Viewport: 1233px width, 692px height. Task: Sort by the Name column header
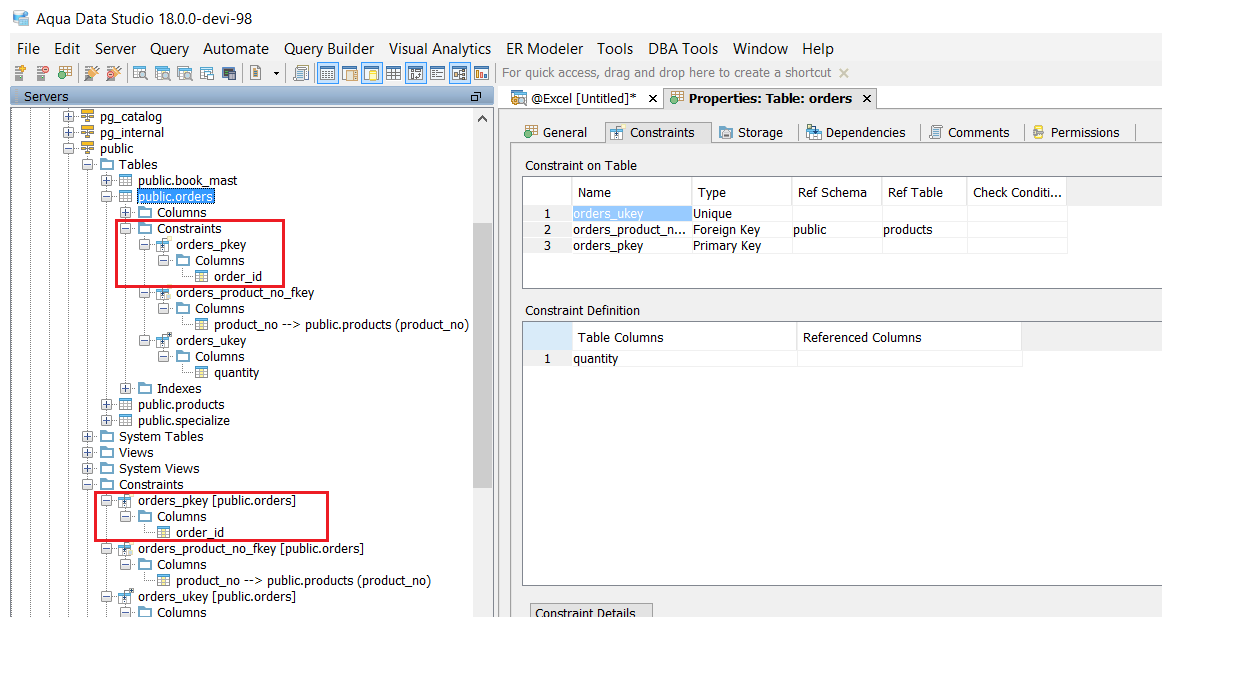tap(632, 192)
